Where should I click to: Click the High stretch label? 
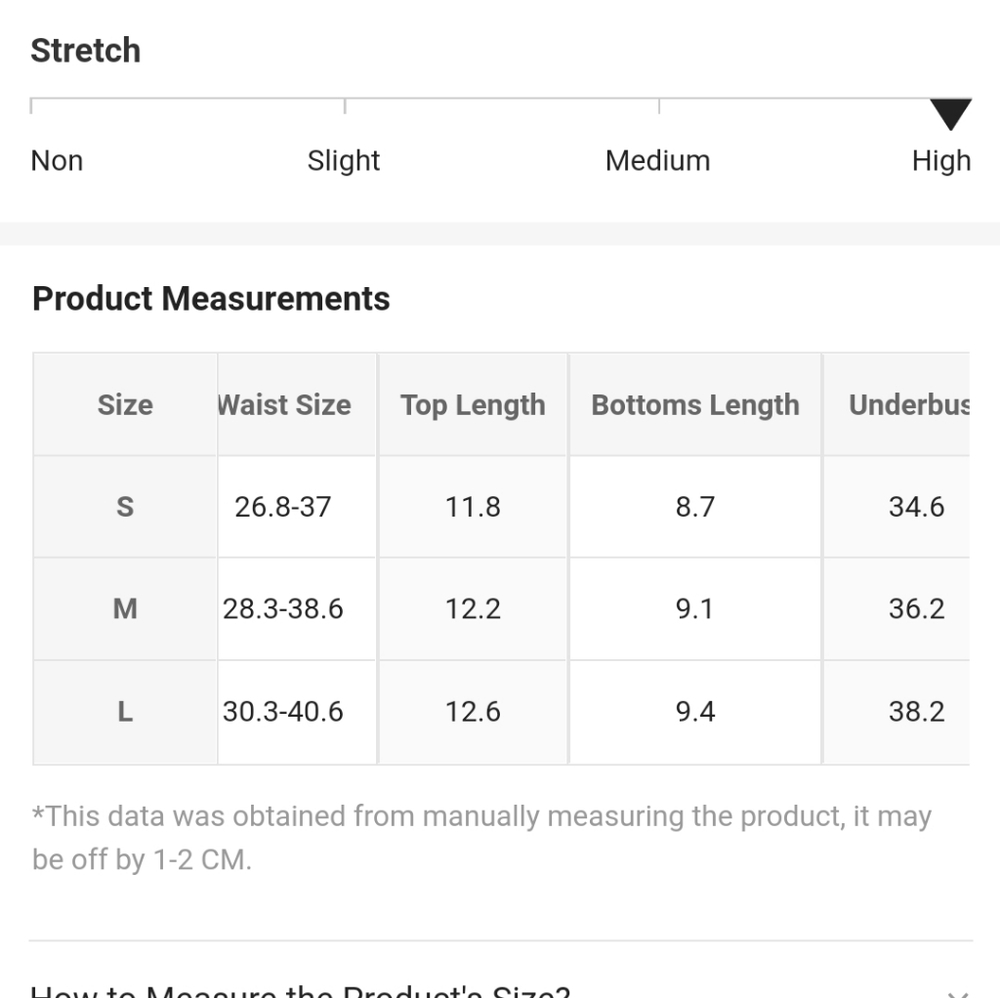(941, 161)
